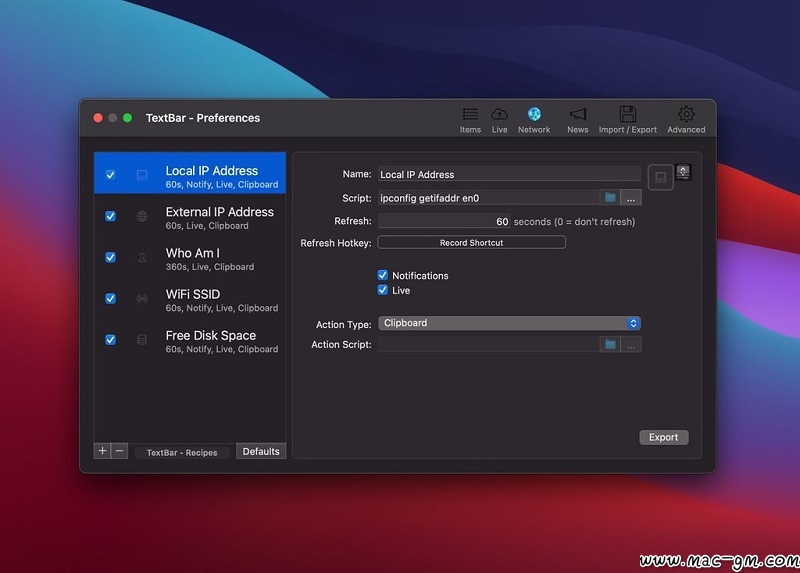
Task: Open the News megaphone toolbar section
Action: coord(578,120)
